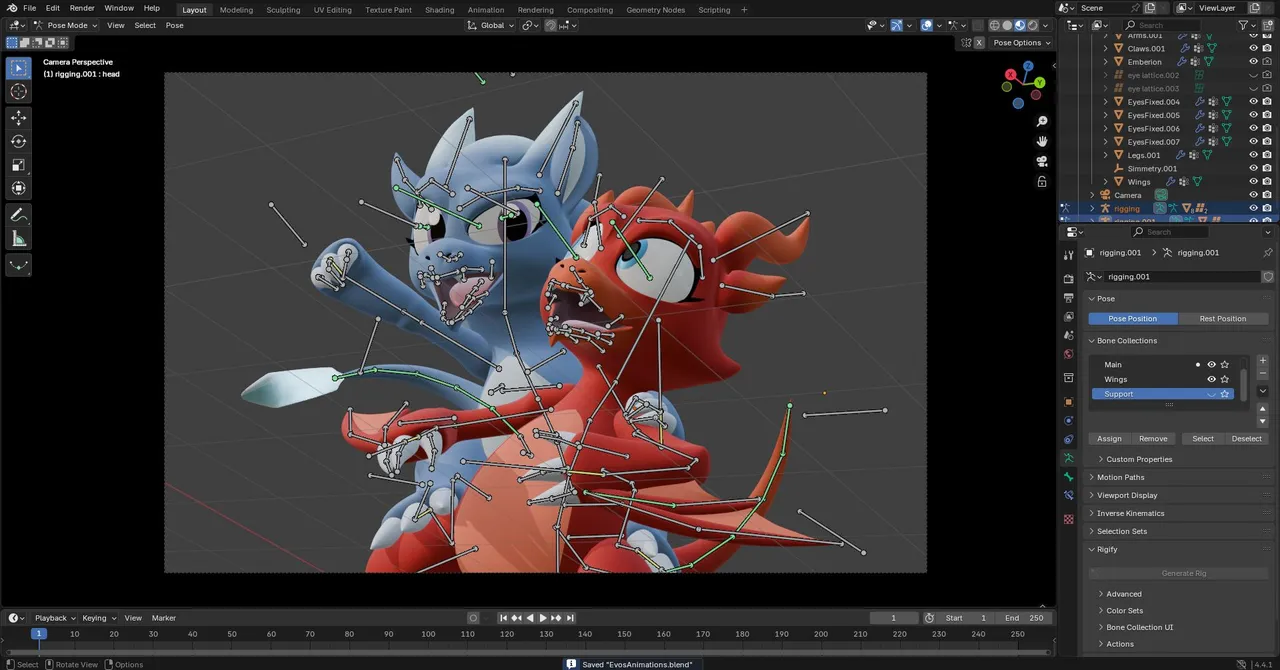
Task: Activate the Cursor tool
Action: pos(19,92)
